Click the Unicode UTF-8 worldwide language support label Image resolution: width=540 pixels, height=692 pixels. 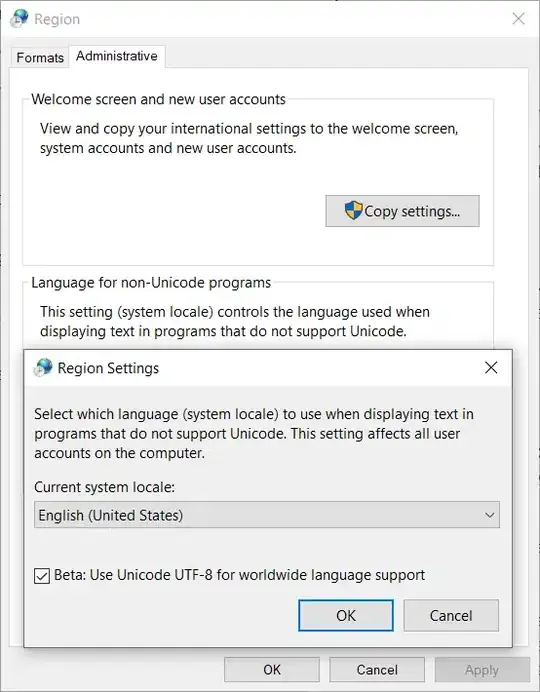[240, 575]
